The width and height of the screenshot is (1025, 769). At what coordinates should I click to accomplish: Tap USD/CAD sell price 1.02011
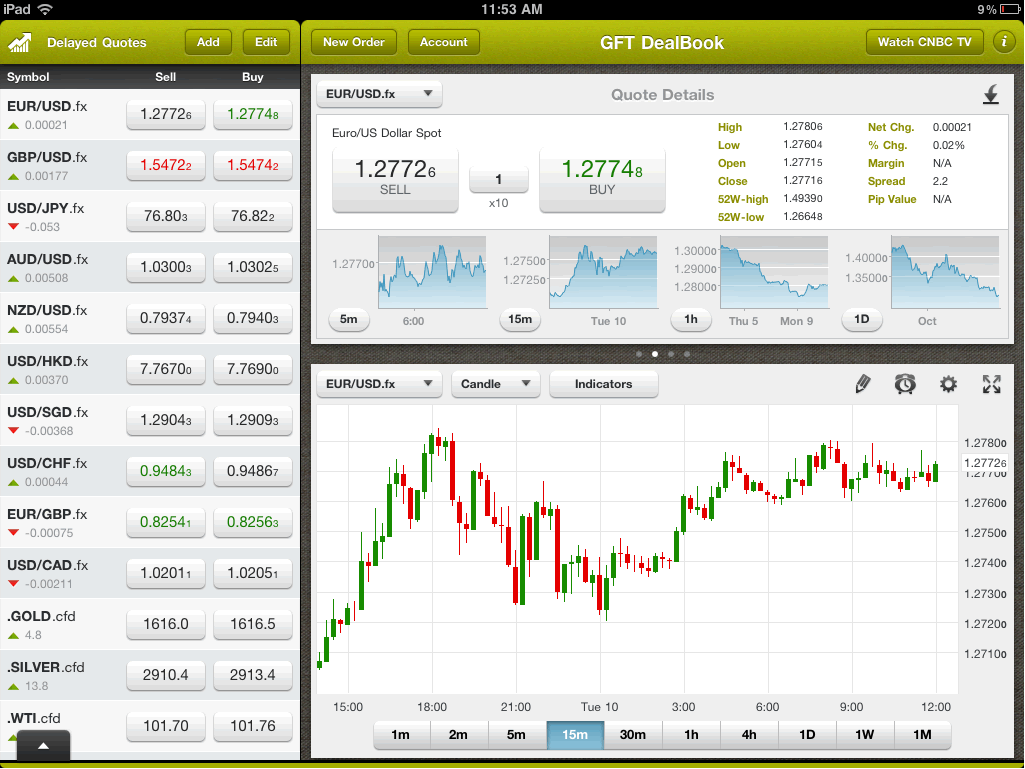(166, 573)
